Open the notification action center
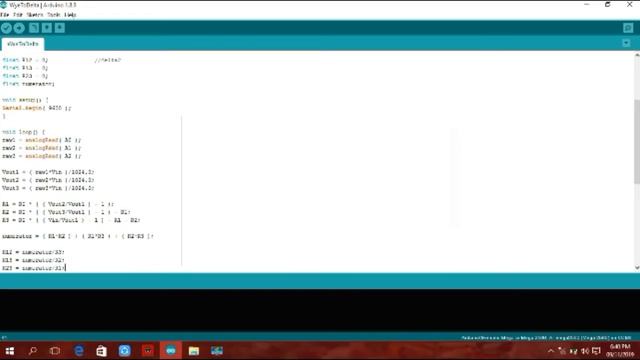640x360 pixels. pos(596,351)
